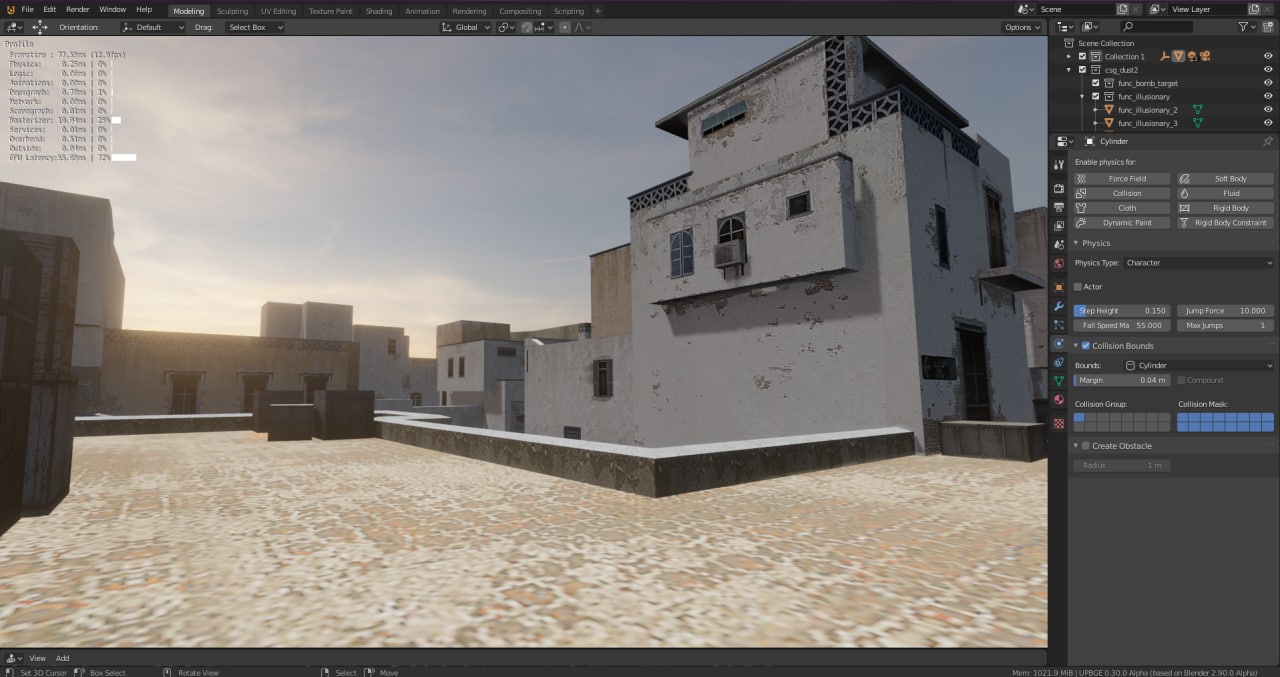This screenshot has width=1280, height=677.
Task: Open the Particles properties tab icon
Action: [1059, 325]
